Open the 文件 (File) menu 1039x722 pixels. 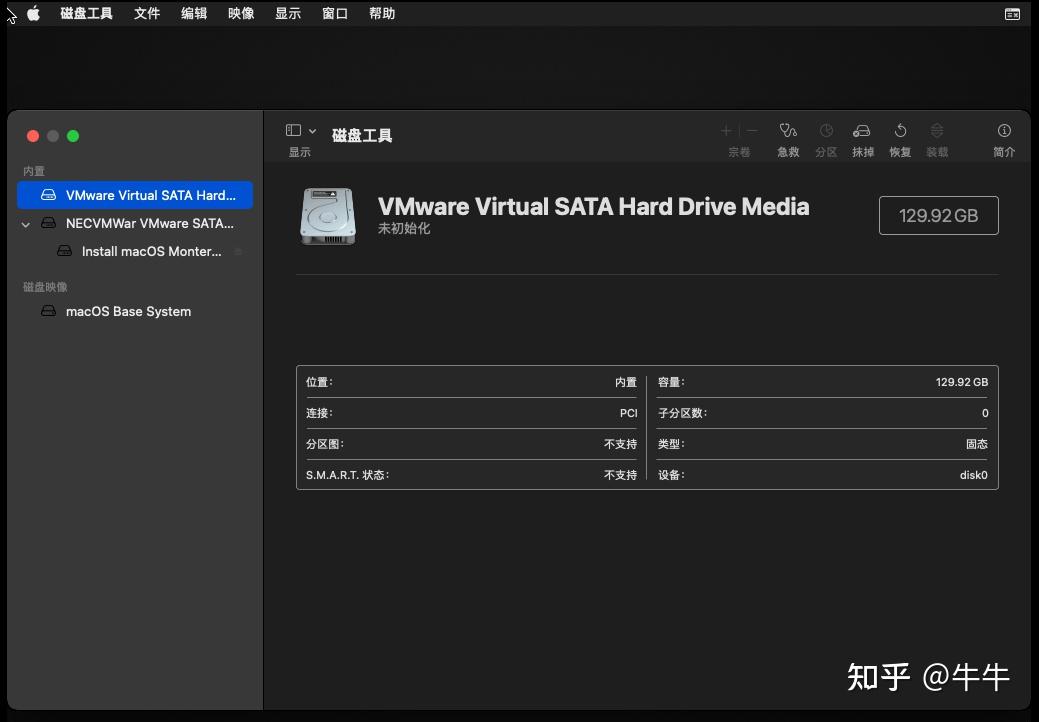tap(147, 13)
